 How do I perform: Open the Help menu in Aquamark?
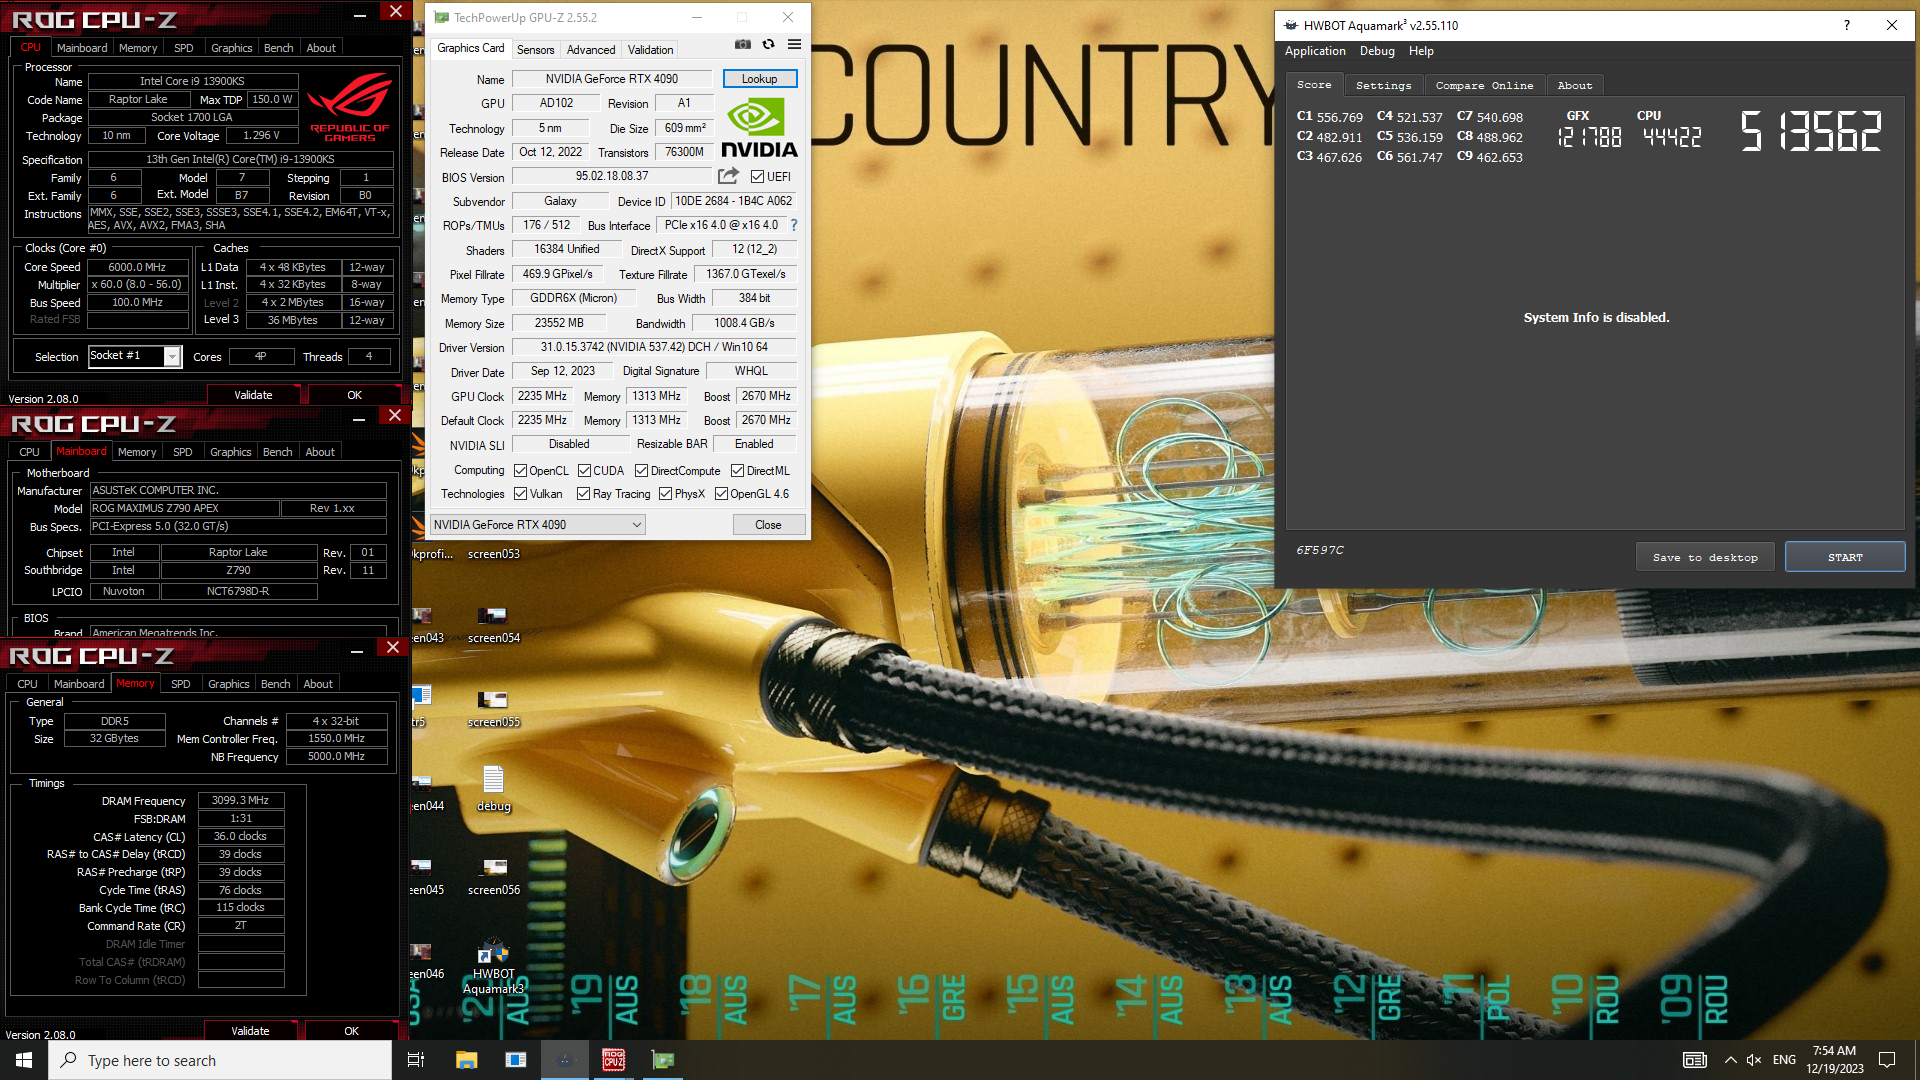pyautogui.click(x=1420, y=51)
